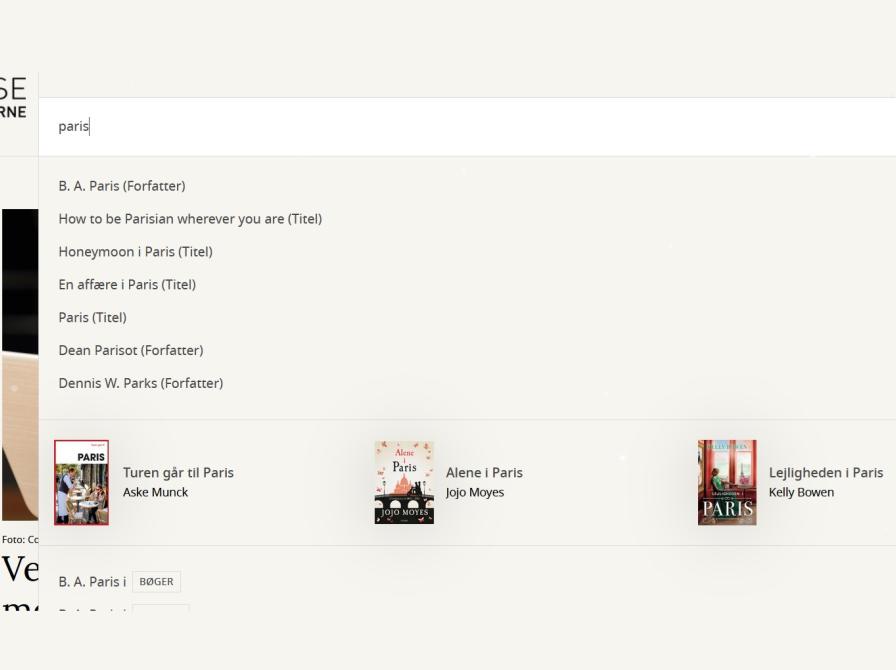Click author name 'Aske Munck'
896x670 pixels.
click(x=155, y=492)
